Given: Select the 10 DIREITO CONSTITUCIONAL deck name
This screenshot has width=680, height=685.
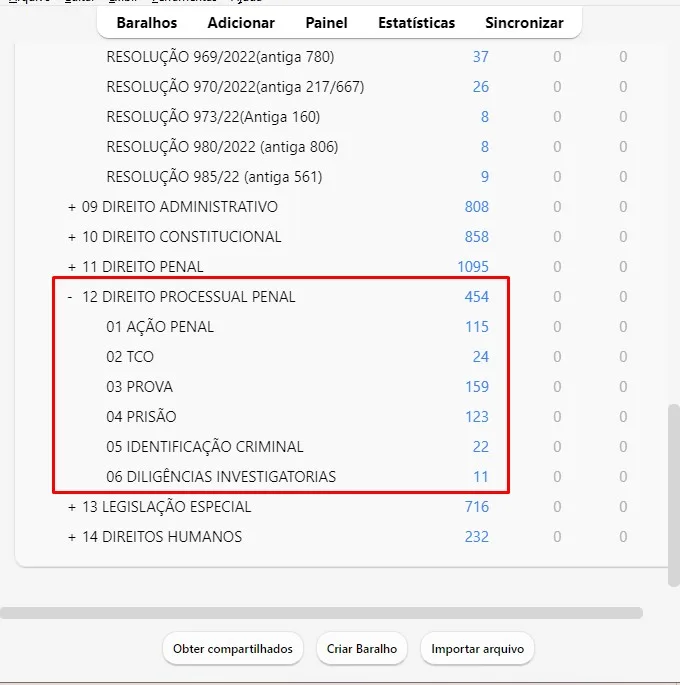Looking at the screenshot, I should tap(181, 237).
